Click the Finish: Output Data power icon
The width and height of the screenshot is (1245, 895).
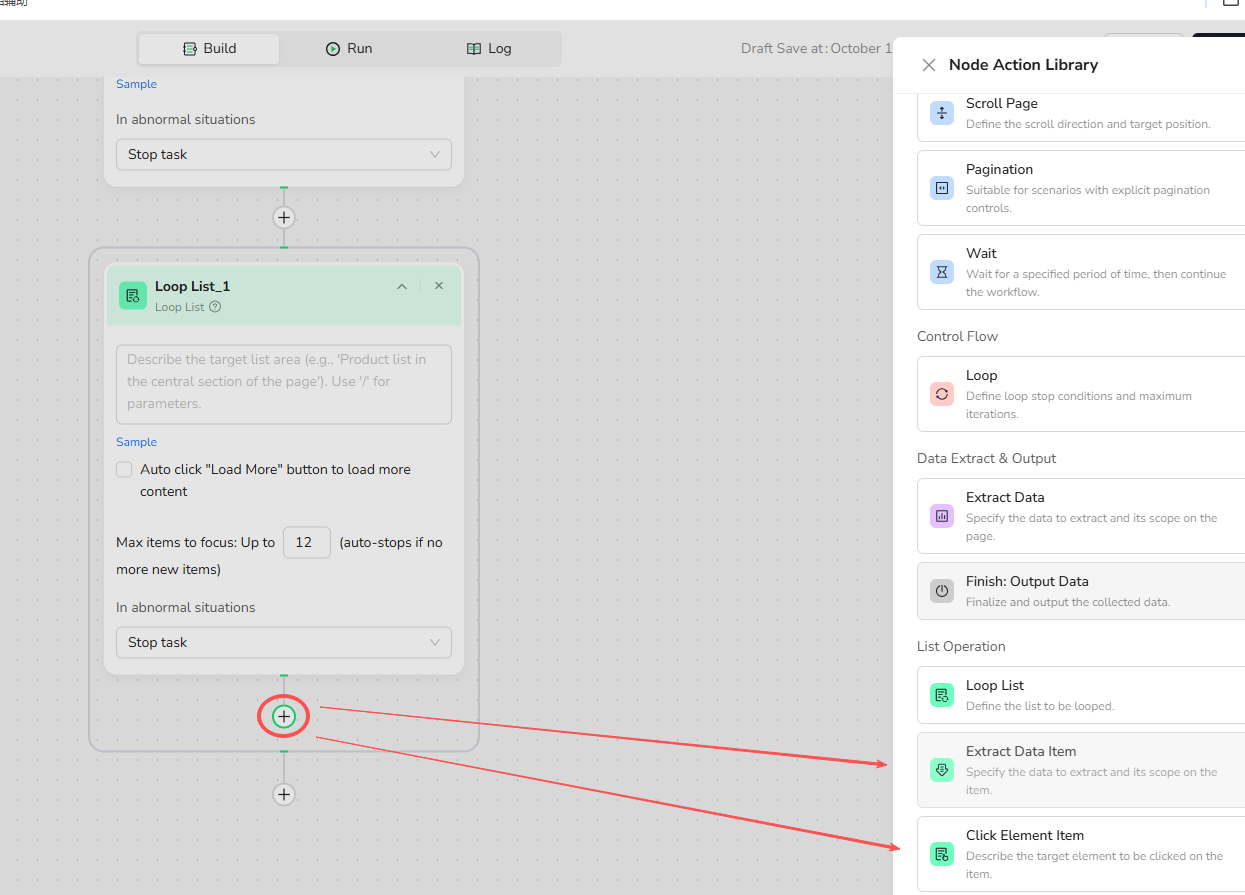coord(941,591)
